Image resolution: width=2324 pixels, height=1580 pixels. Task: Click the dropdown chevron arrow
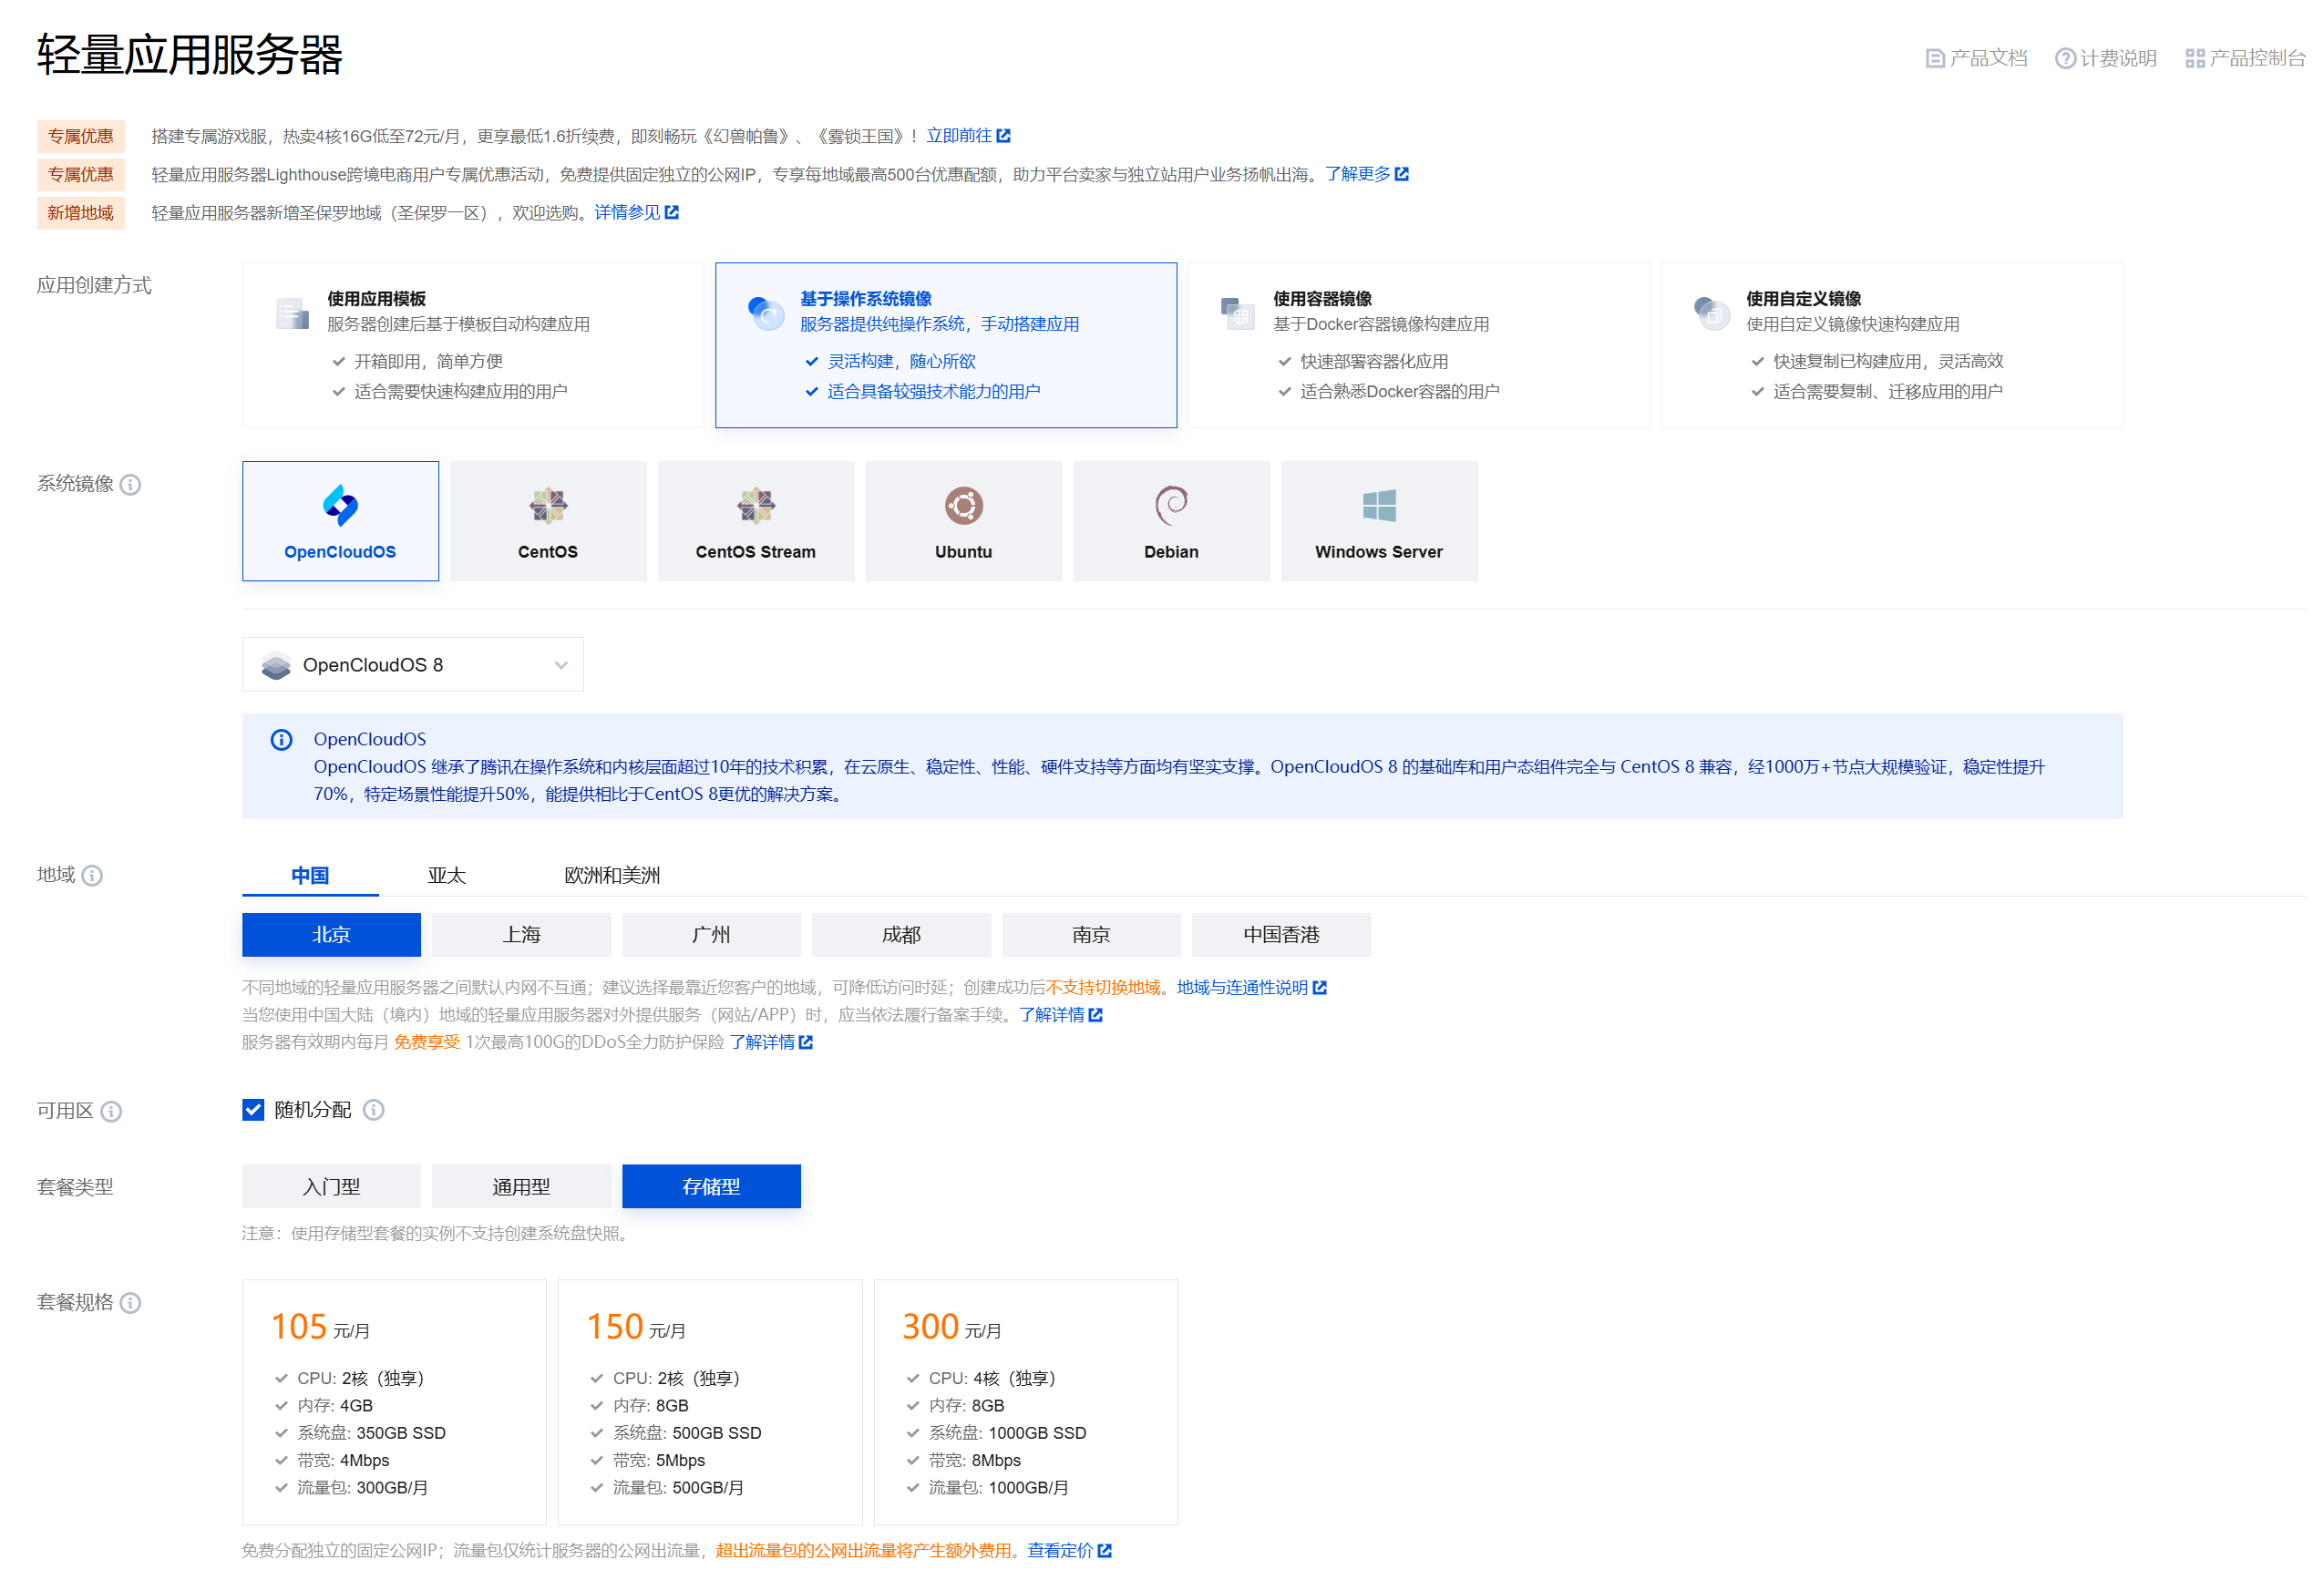[561, 666]
